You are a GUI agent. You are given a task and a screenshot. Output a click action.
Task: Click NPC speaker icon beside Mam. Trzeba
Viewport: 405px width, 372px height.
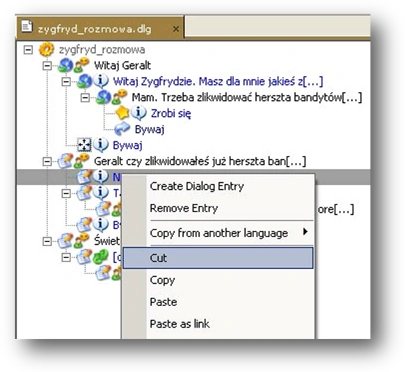point(119,97)
